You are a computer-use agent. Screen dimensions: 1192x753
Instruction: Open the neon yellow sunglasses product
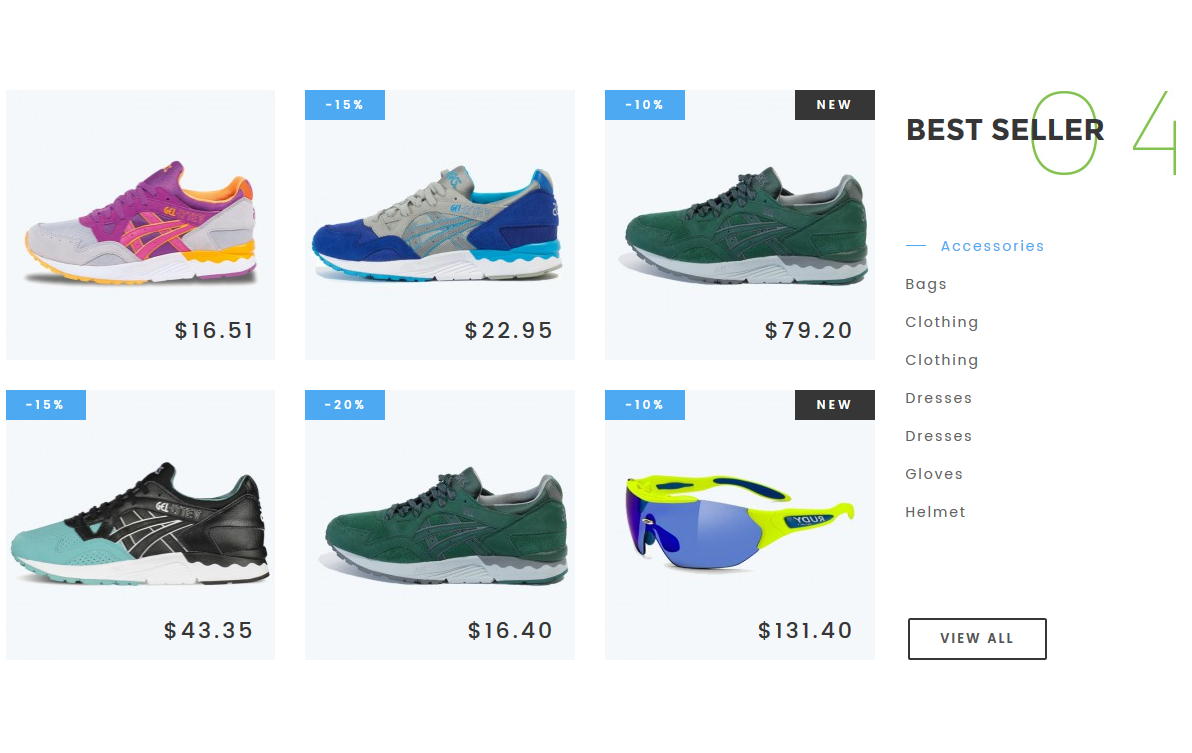pyautogui.click(x=740, y=522)
